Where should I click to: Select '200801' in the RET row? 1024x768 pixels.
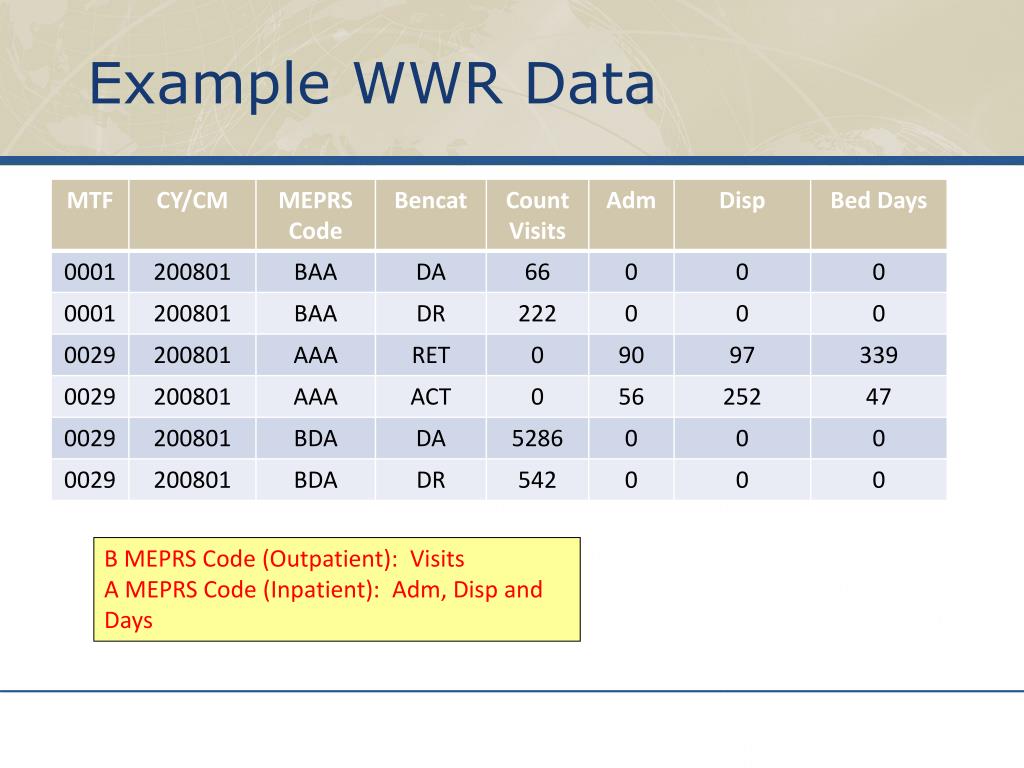point(192,355)
